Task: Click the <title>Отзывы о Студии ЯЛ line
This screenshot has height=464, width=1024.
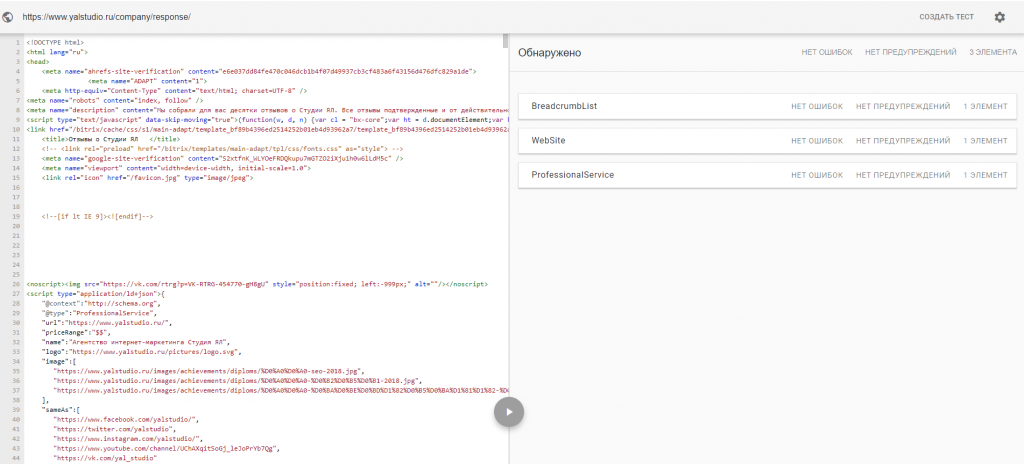Action: (110, 141)
